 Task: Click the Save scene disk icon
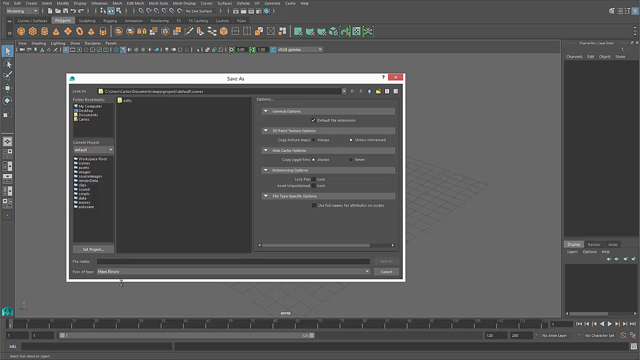point(65,11)
